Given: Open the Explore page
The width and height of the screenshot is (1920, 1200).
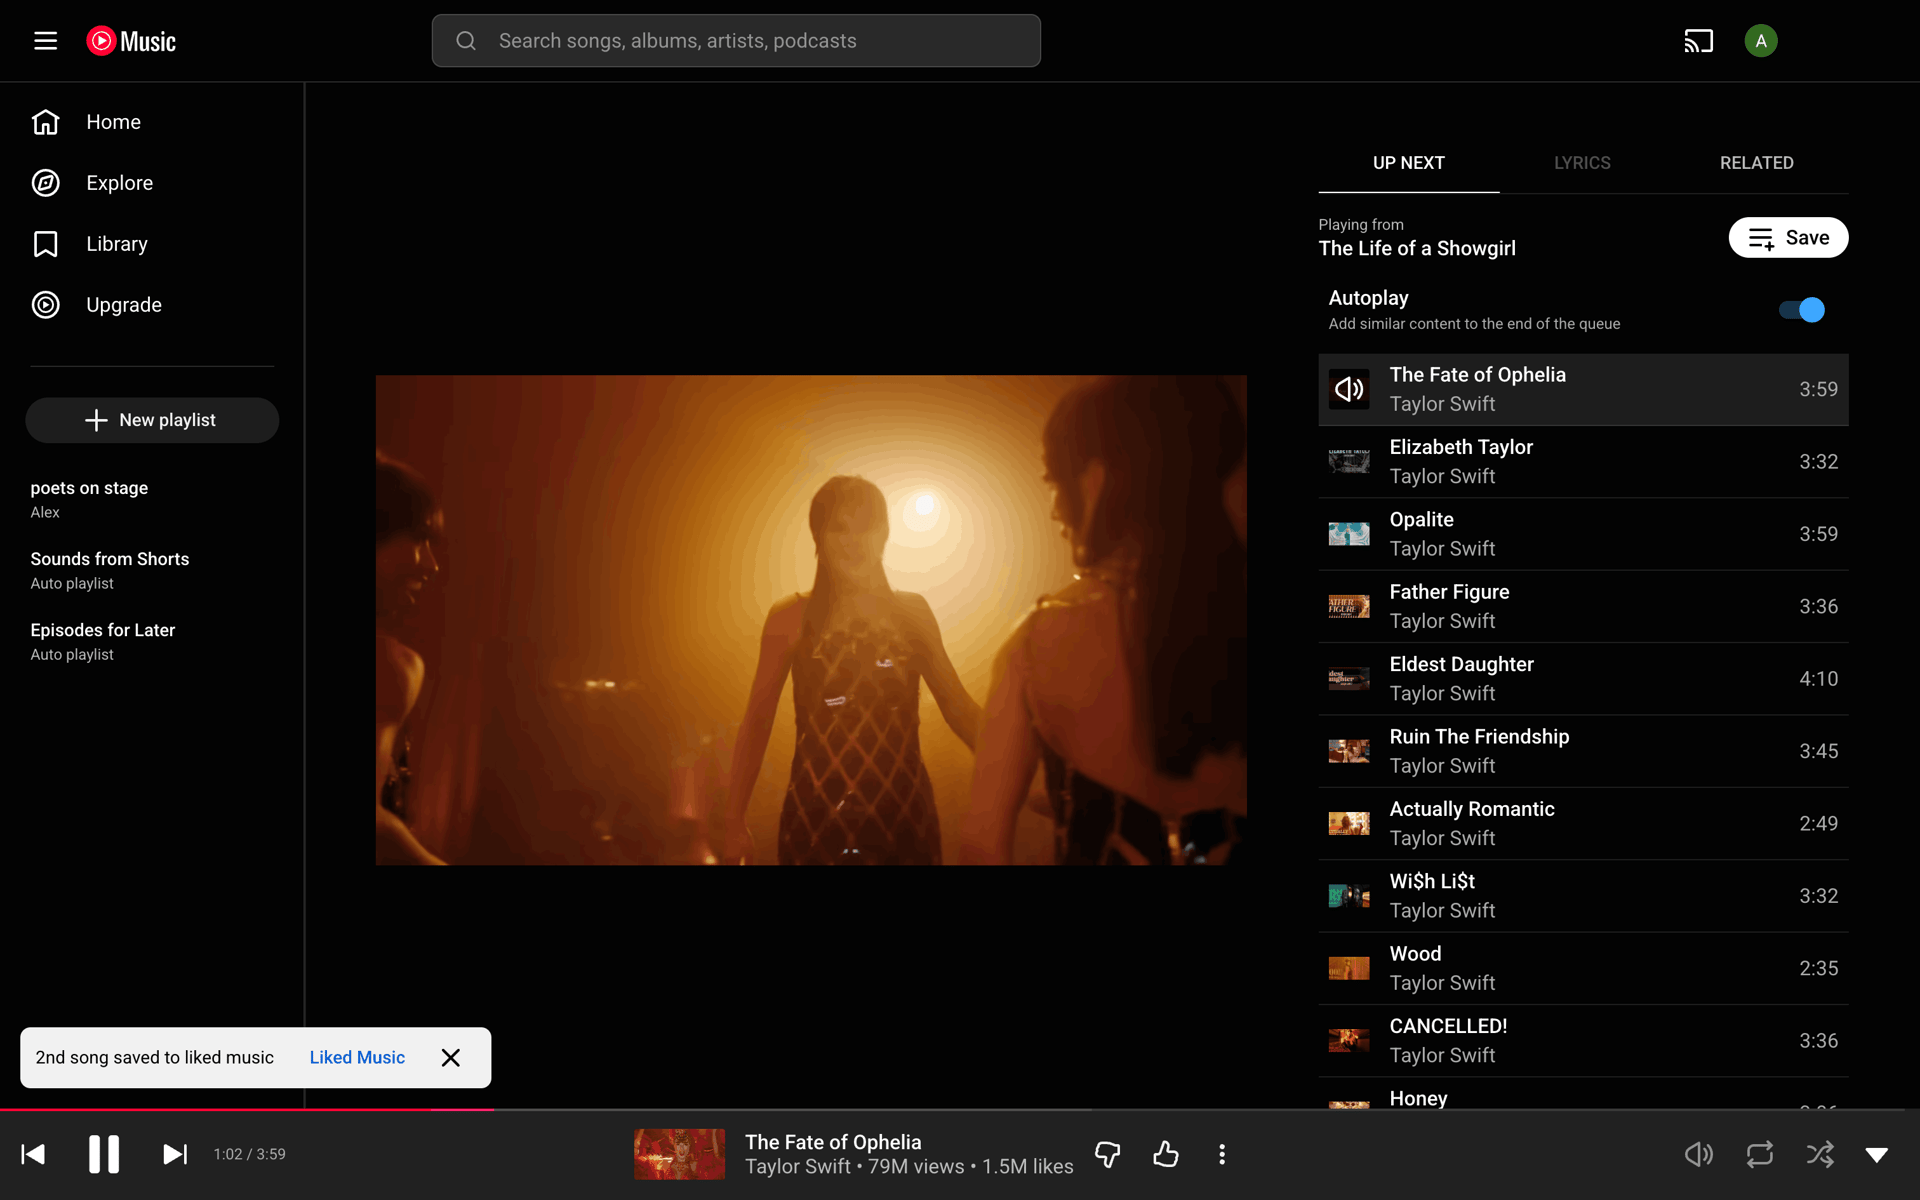Looking at the screenshot, I should pos(152,183).
